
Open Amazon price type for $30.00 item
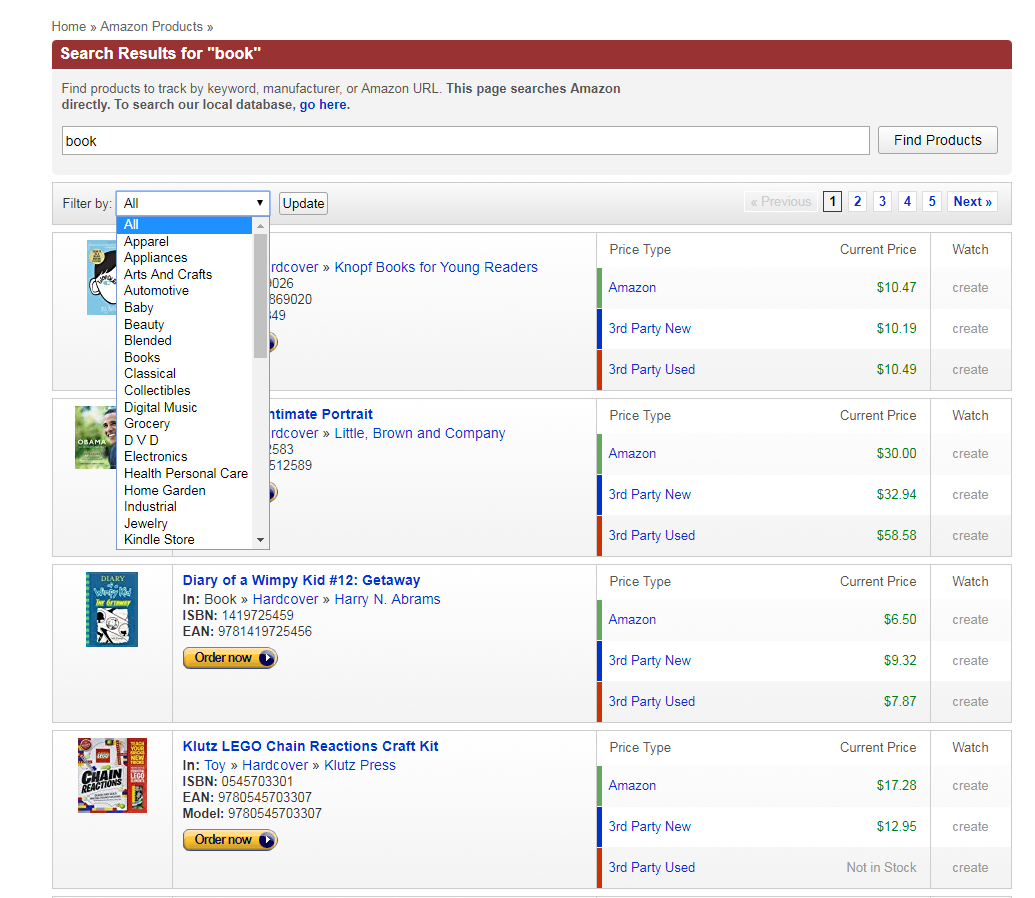tap(632, 454)
